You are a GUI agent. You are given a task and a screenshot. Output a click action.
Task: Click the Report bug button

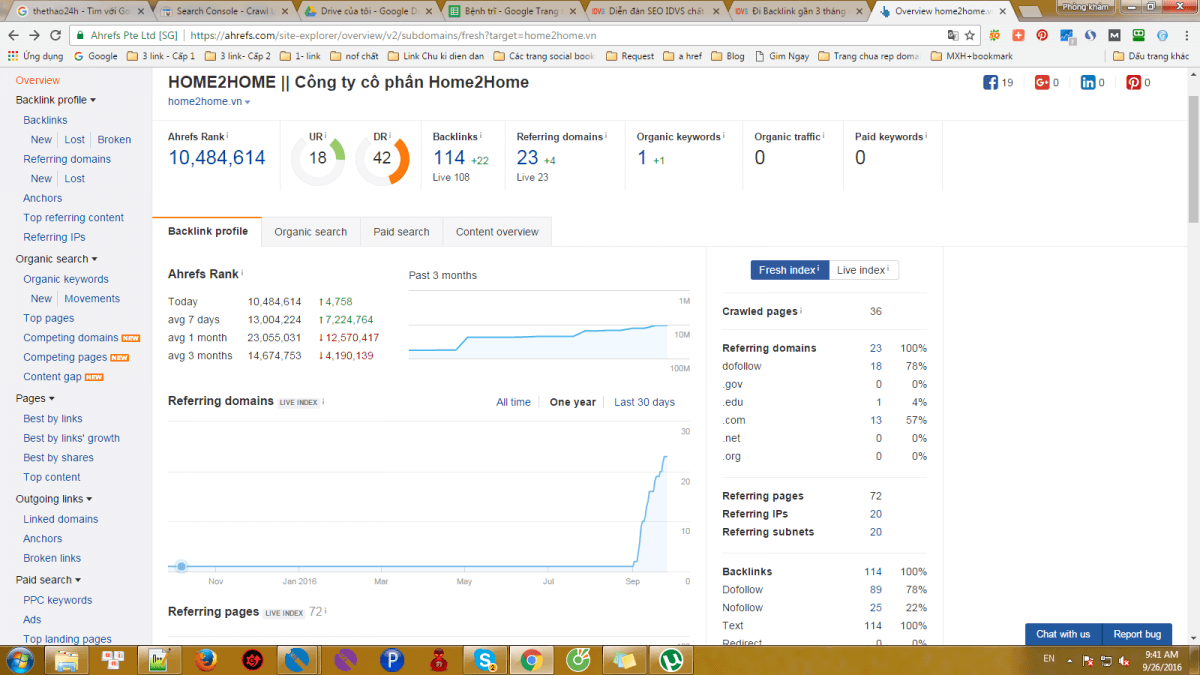point(1137,634)
